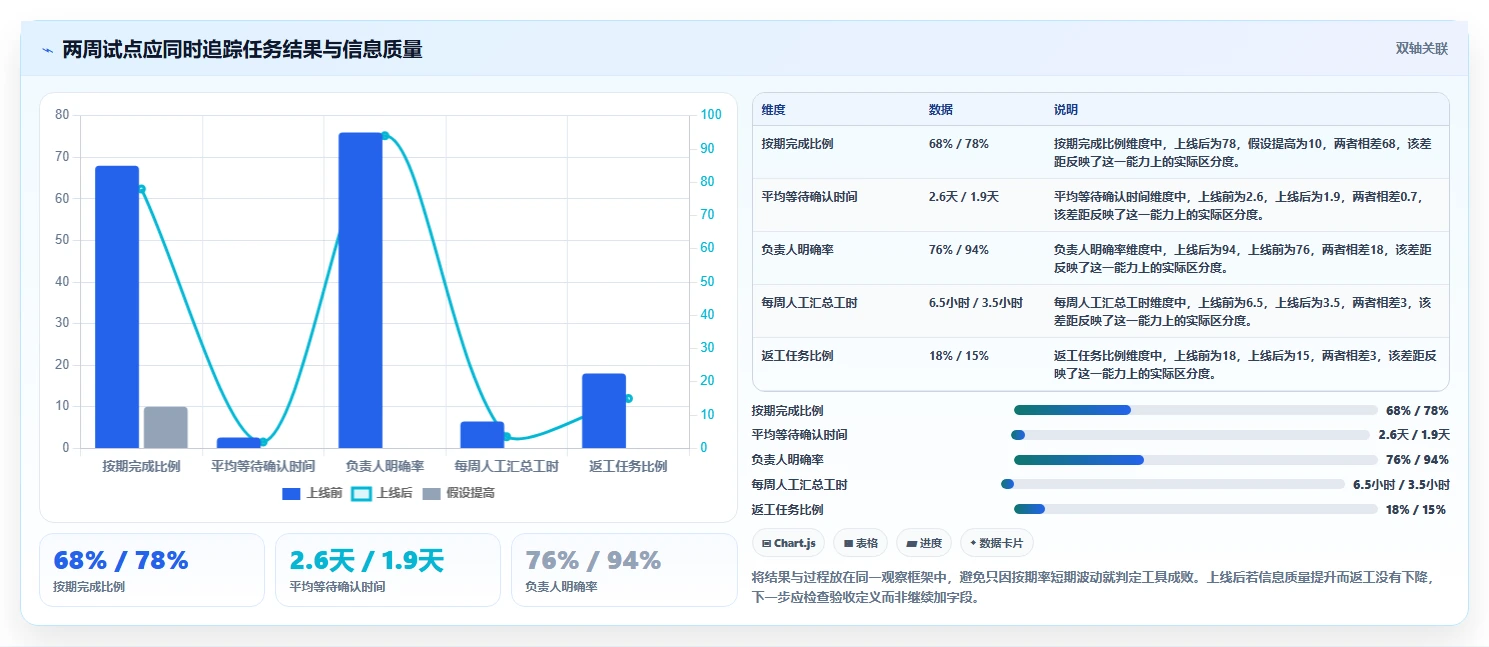Click the 说明 column header
The image size is (1489, 647).
1066,110
